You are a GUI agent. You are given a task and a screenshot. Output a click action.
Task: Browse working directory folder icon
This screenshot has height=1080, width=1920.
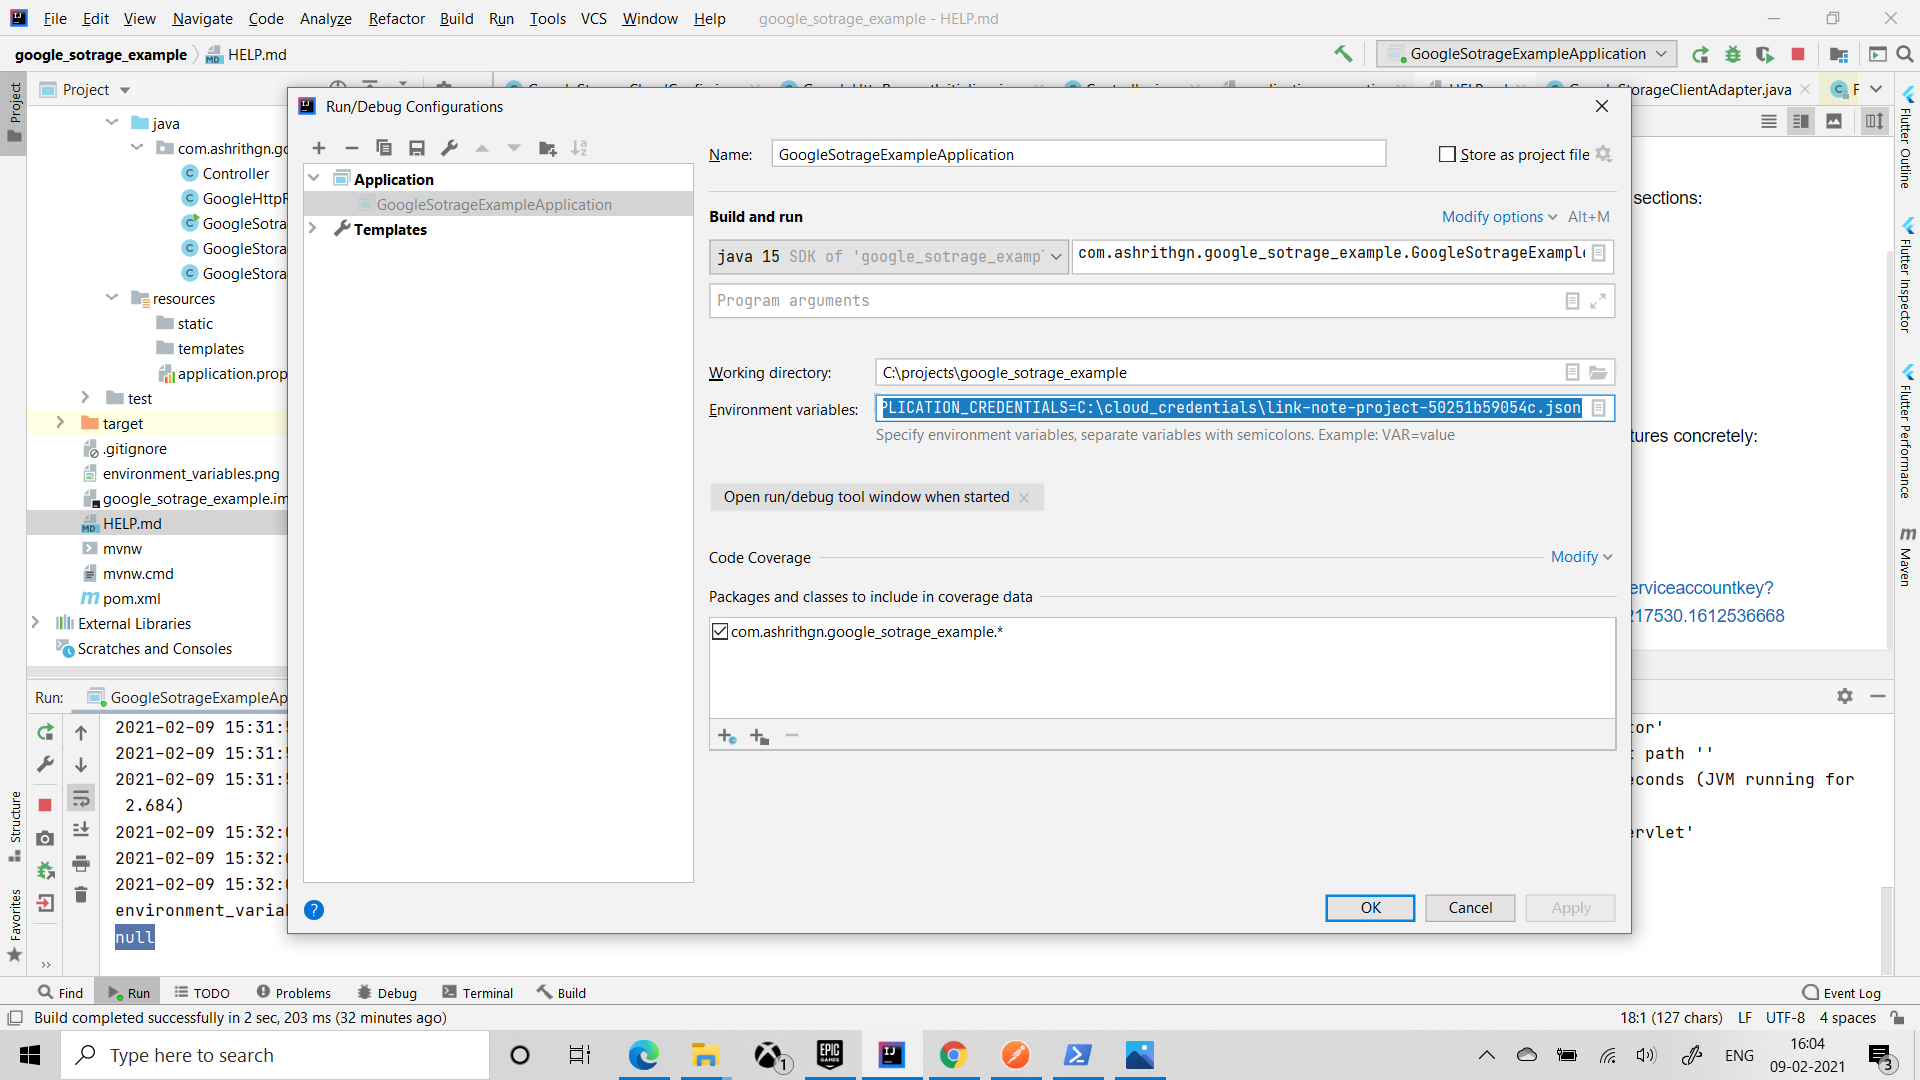[x=1598, y=373]
